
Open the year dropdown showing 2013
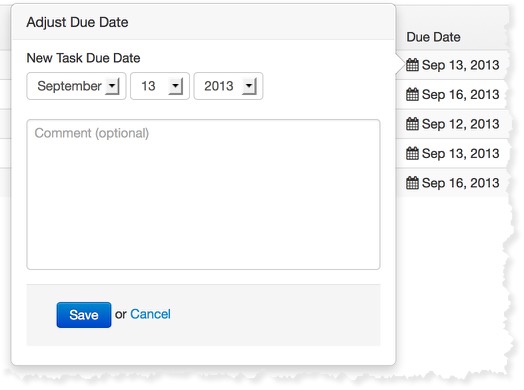228,86
